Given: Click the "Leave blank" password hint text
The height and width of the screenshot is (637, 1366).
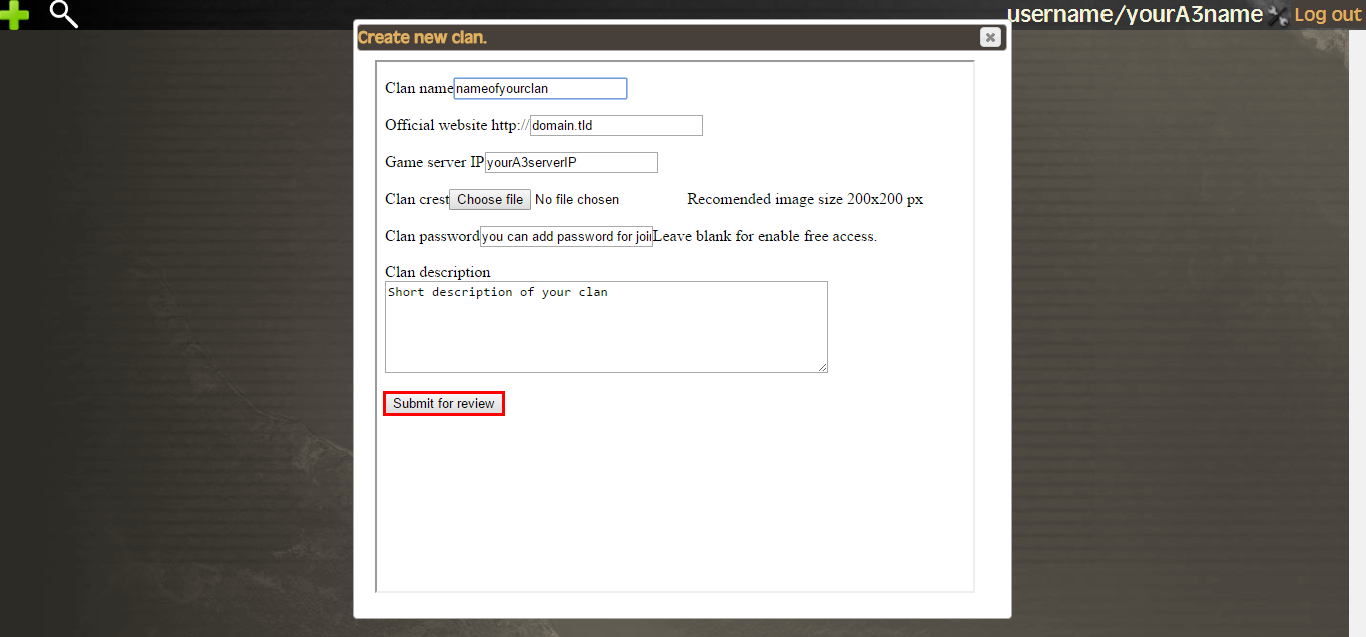Looking at the screenshot, I should click(765, 236).
